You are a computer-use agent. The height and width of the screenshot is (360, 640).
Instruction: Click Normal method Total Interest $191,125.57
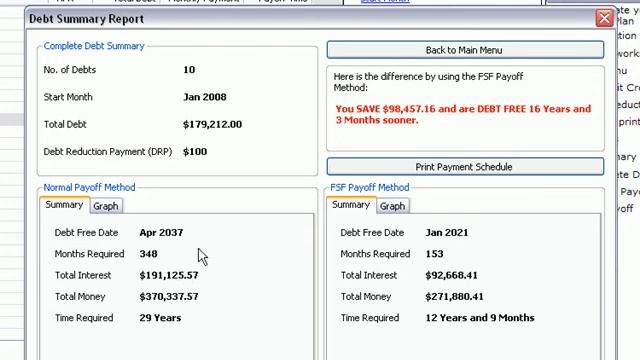(x=169, y=275)
